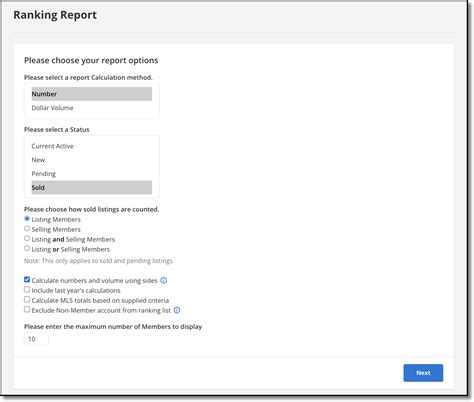474x402 pixels.
Task: Click 'Please enter the maximum number of Members' label
Action: click(x=113, y=327)
